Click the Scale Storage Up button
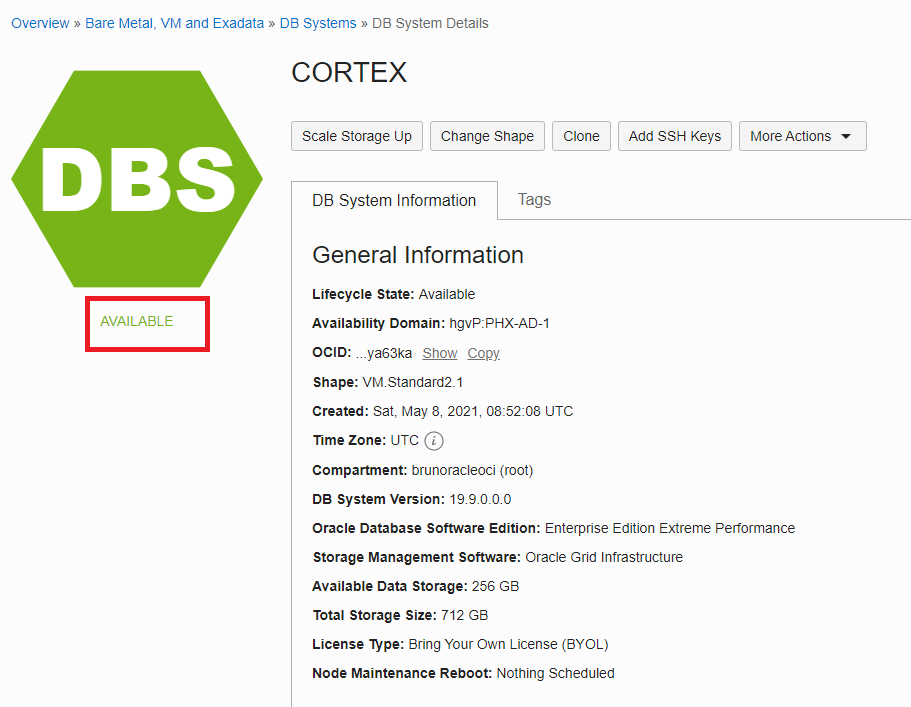This screenshot has width=911, height=707. pyautogui.click(x=357, y=136)
